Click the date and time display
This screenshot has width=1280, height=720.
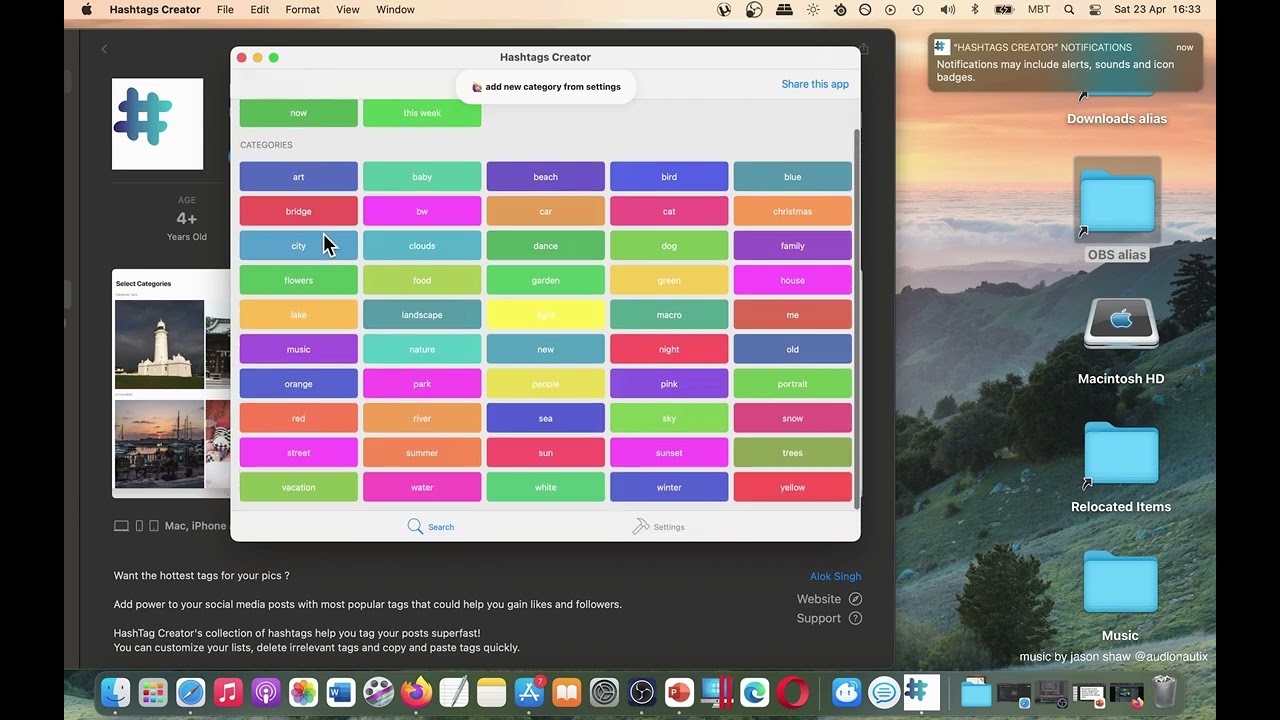(x=1157, y=10)
